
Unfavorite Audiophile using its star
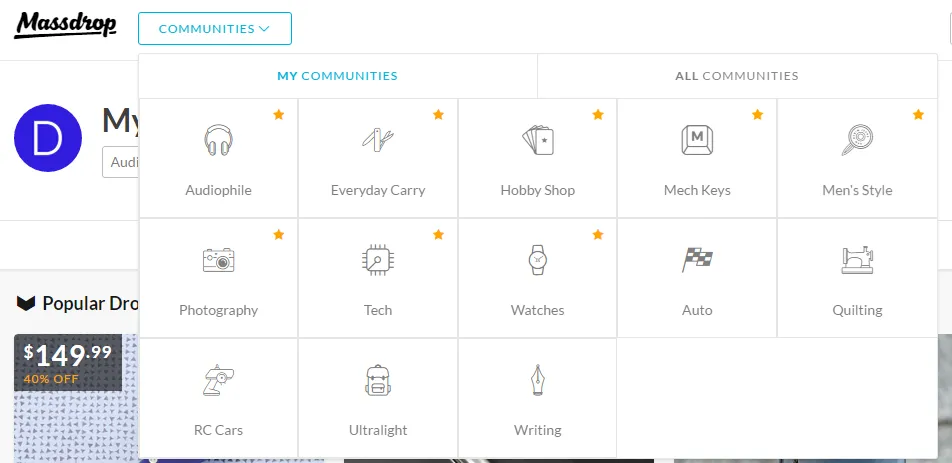coord(279,115)
